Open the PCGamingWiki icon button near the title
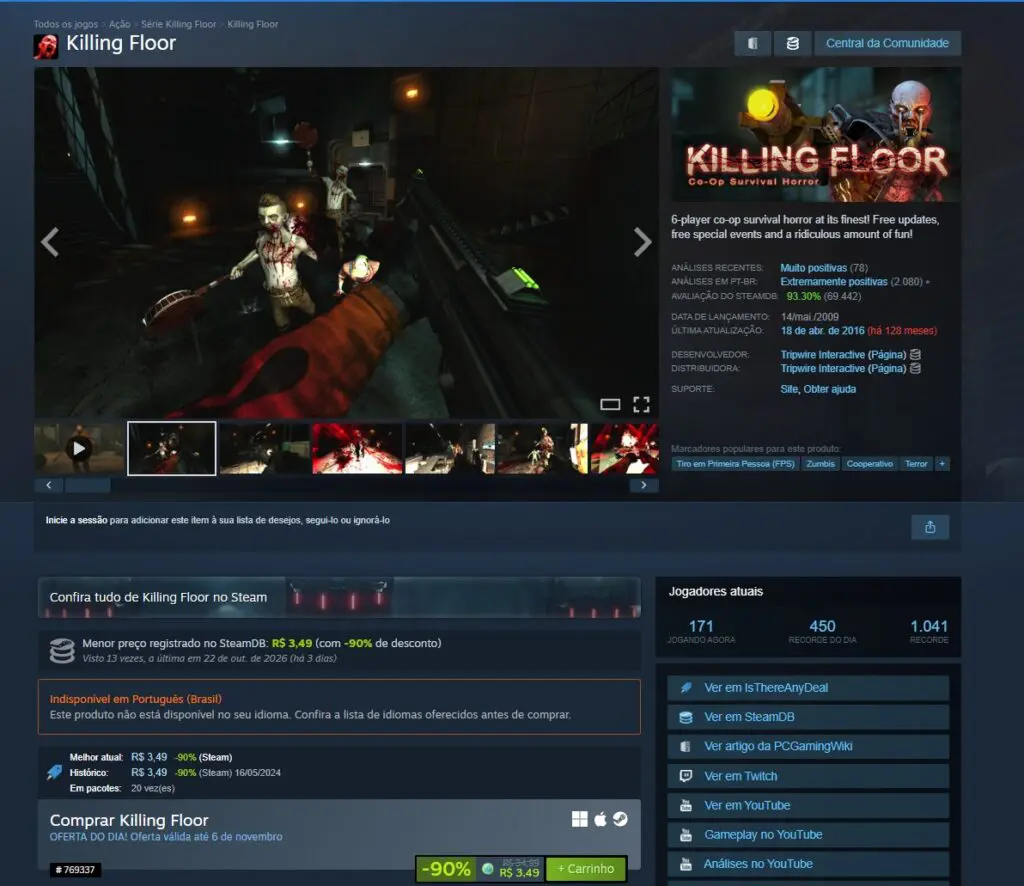The width and height of the screenshot is (1024, 886). tap(752, 43)
